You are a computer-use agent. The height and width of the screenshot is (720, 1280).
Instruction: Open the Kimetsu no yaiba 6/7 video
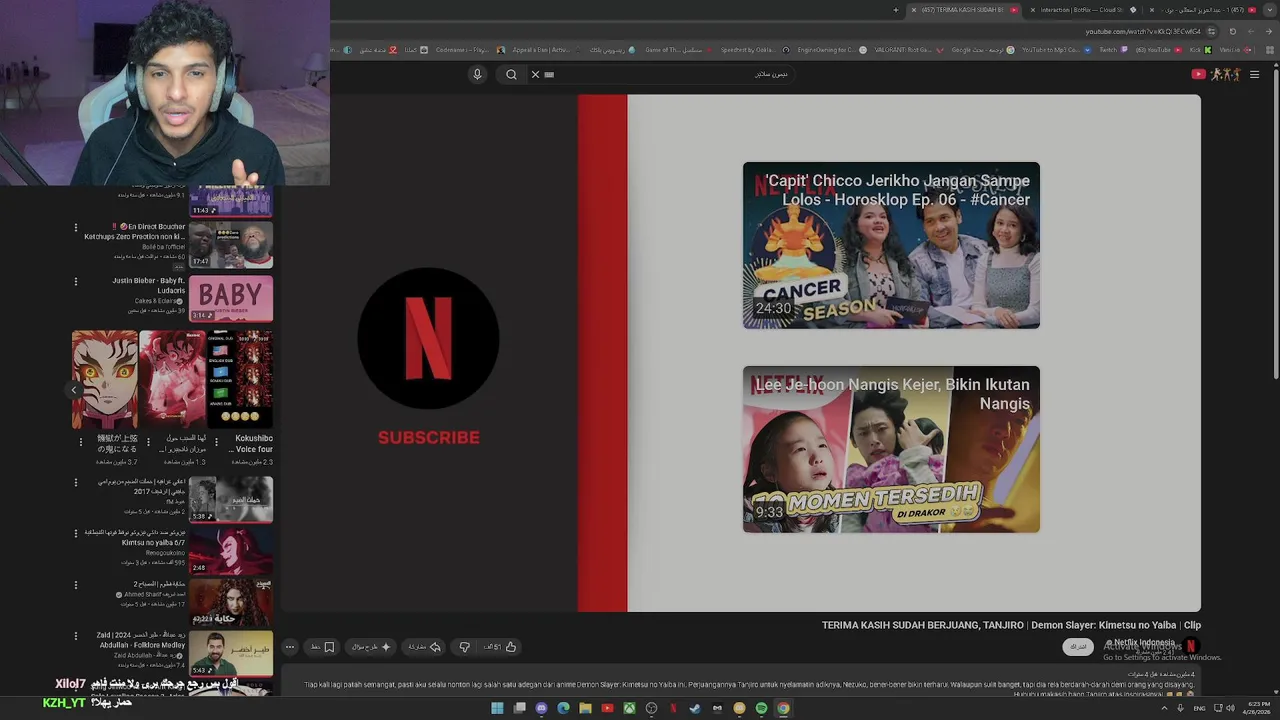(231, 550)
